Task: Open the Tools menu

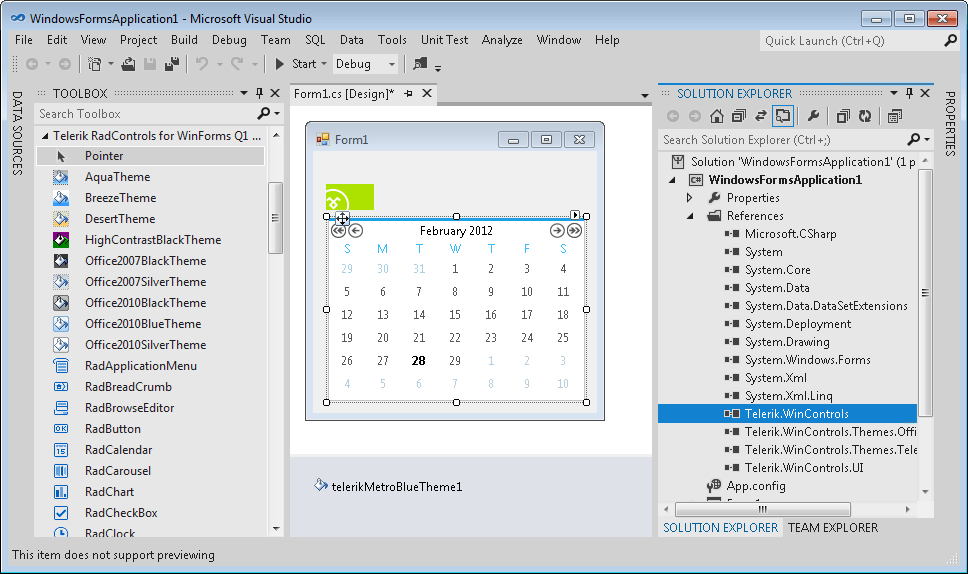Action: click(392, 40)
